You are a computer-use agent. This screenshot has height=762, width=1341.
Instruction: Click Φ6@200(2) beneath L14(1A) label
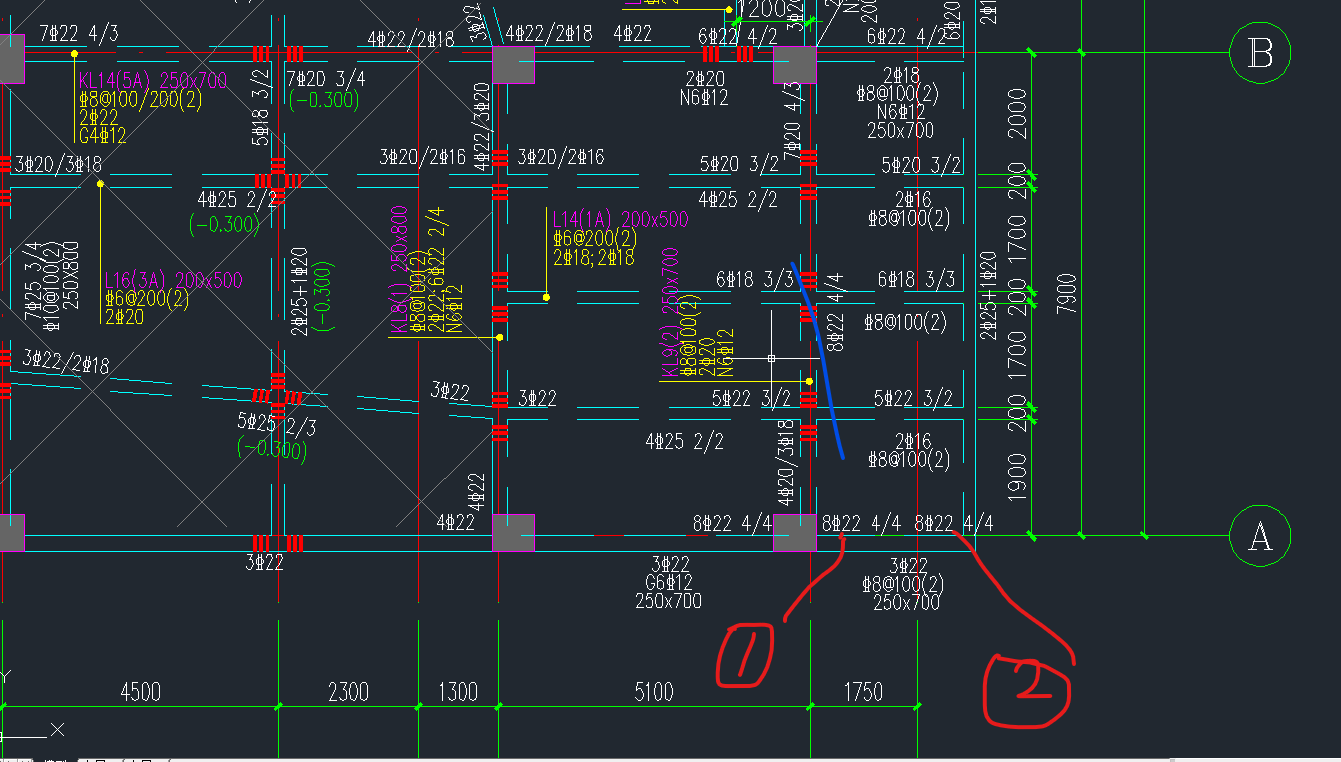coord(594,238)
